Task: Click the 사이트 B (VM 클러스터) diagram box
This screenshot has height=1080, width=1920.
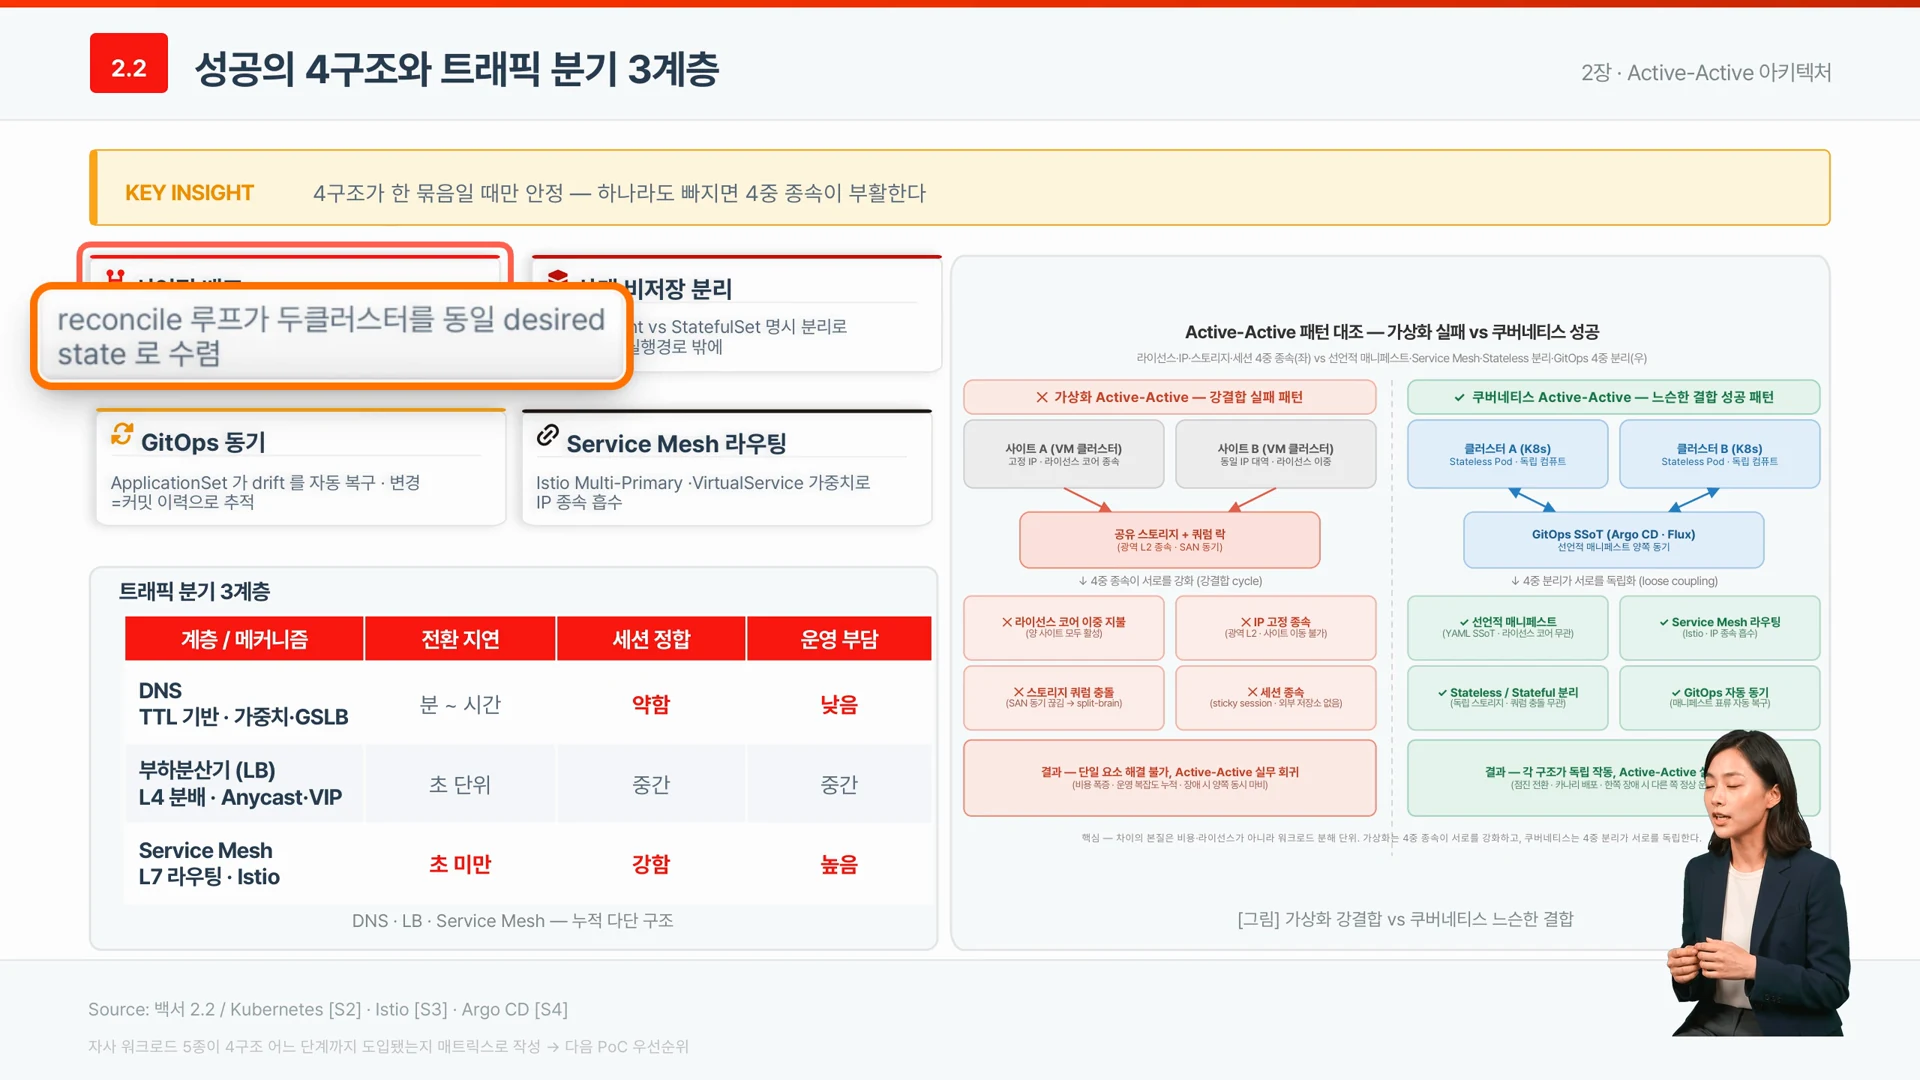Action: point(1276,454)
